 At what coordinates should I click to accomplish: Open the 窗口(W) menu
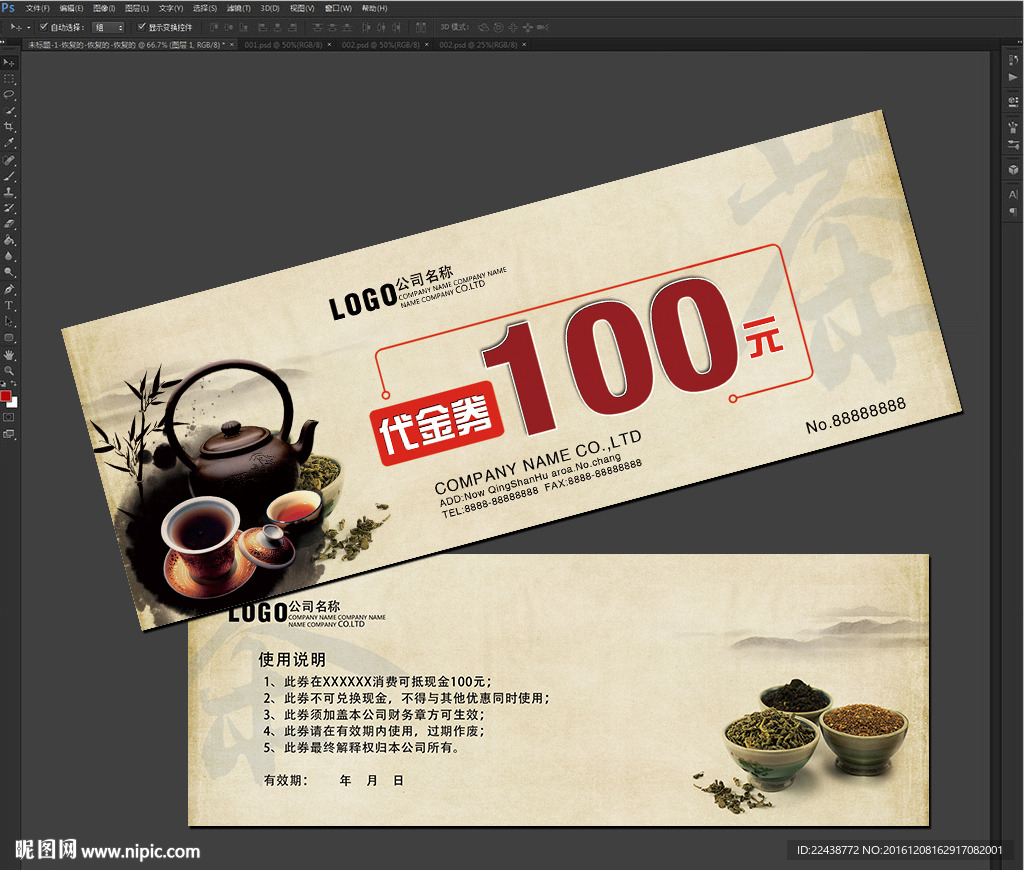click(338, 8)
